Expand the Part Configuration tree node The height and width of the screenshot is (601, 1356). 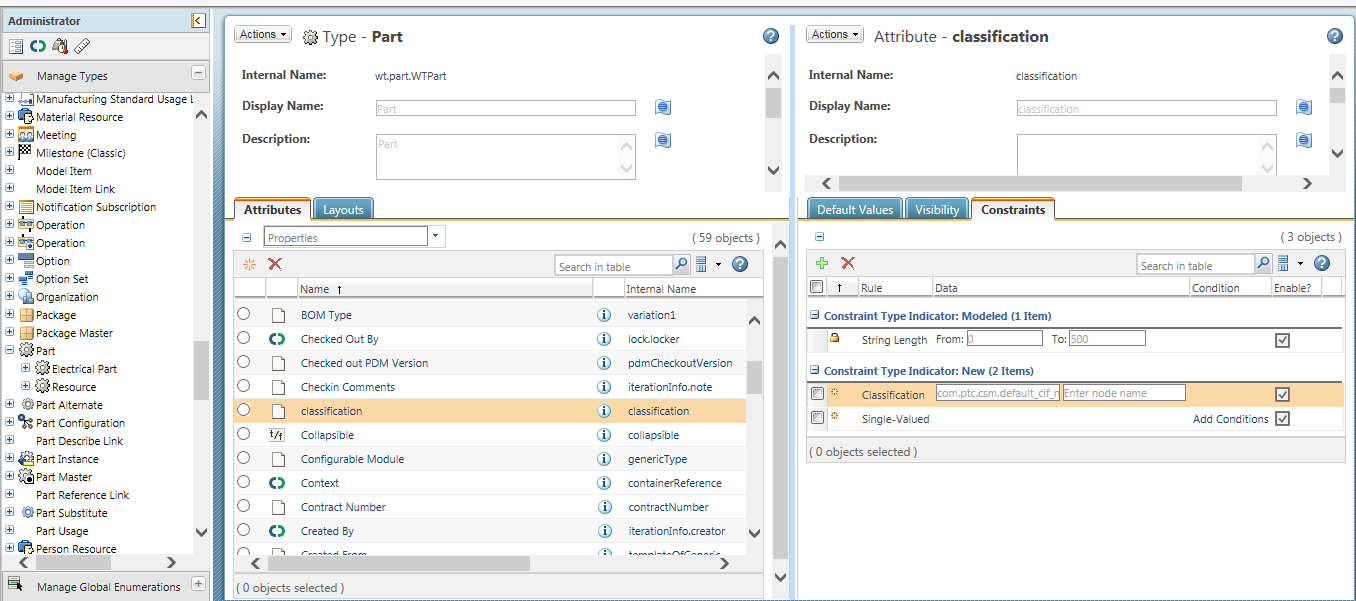10,423
